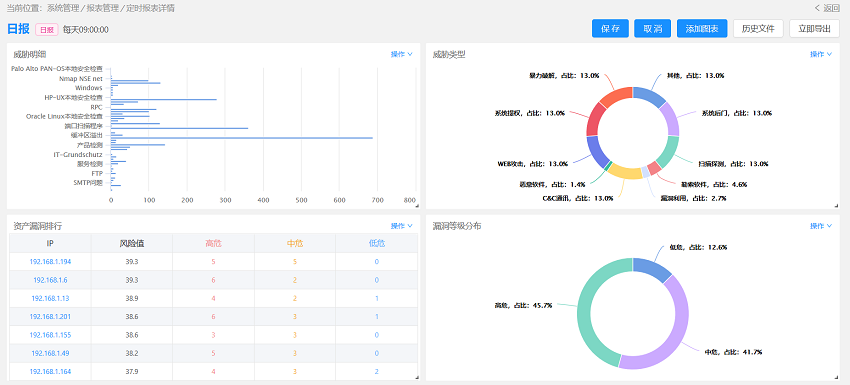This screenshot has height=385, width=850.
Task: Expand 操作 menu in 漏洞等级分布 panel
Action: point(821,226)
